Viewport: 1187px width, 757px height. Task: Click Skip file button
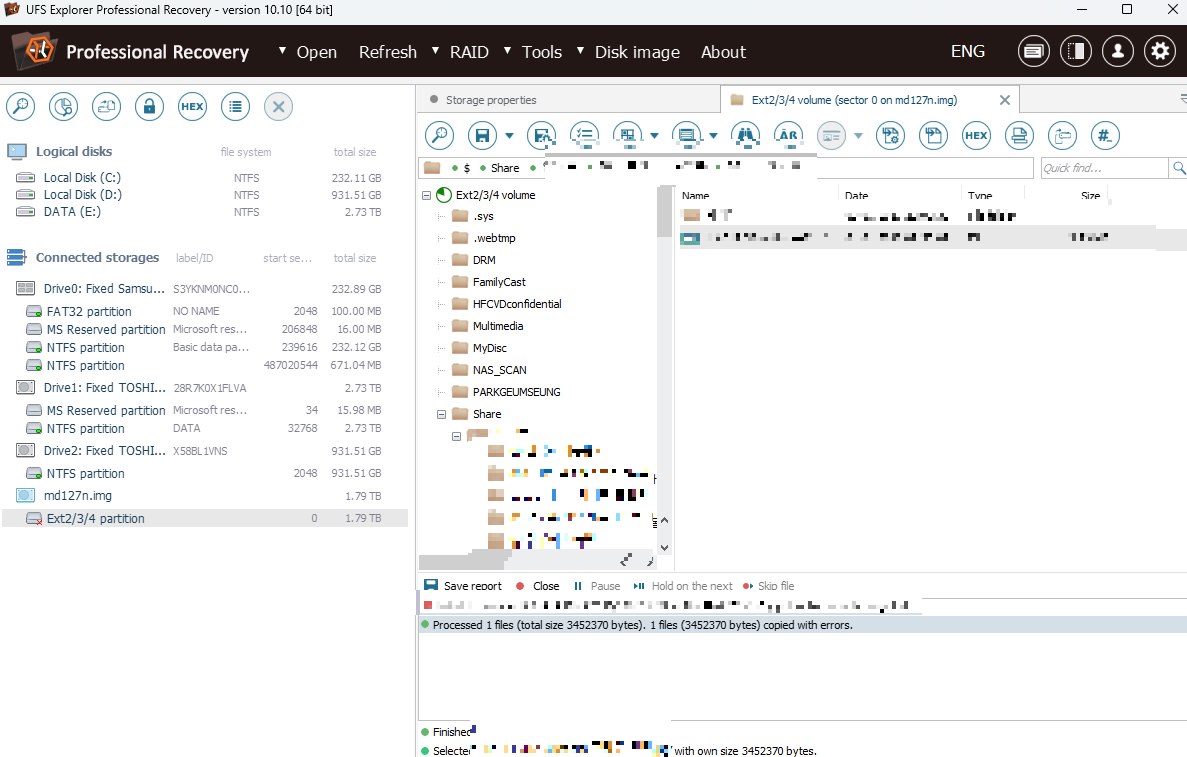tap(768, 586)
